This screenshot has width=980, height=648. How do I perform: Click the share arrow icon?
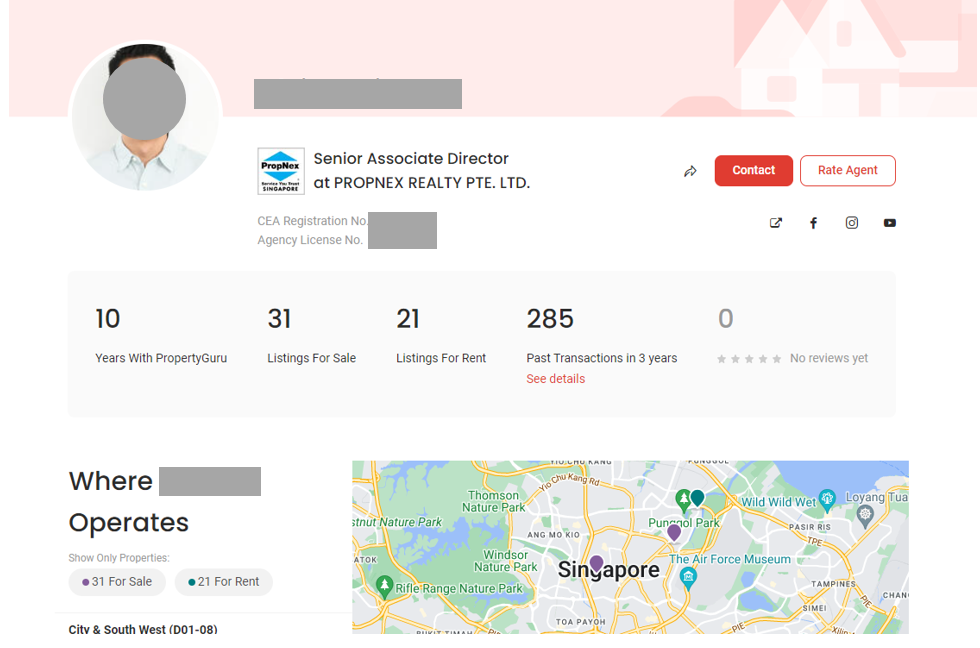tap(690, 171)
